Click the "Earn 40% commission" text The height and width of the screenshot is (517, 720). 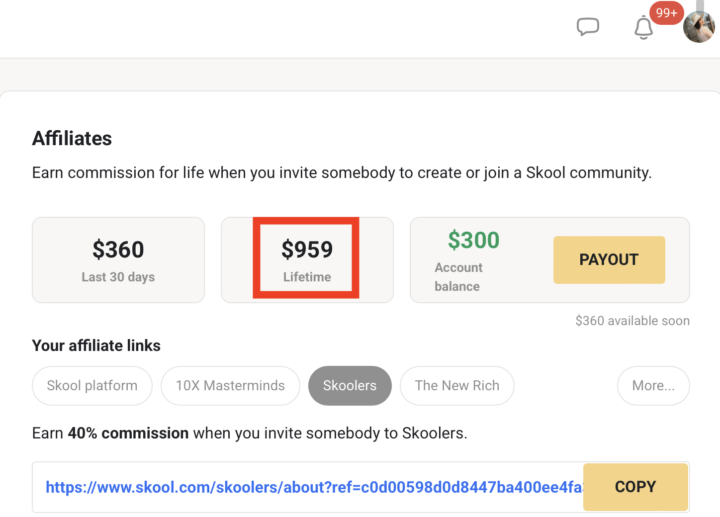249,433
